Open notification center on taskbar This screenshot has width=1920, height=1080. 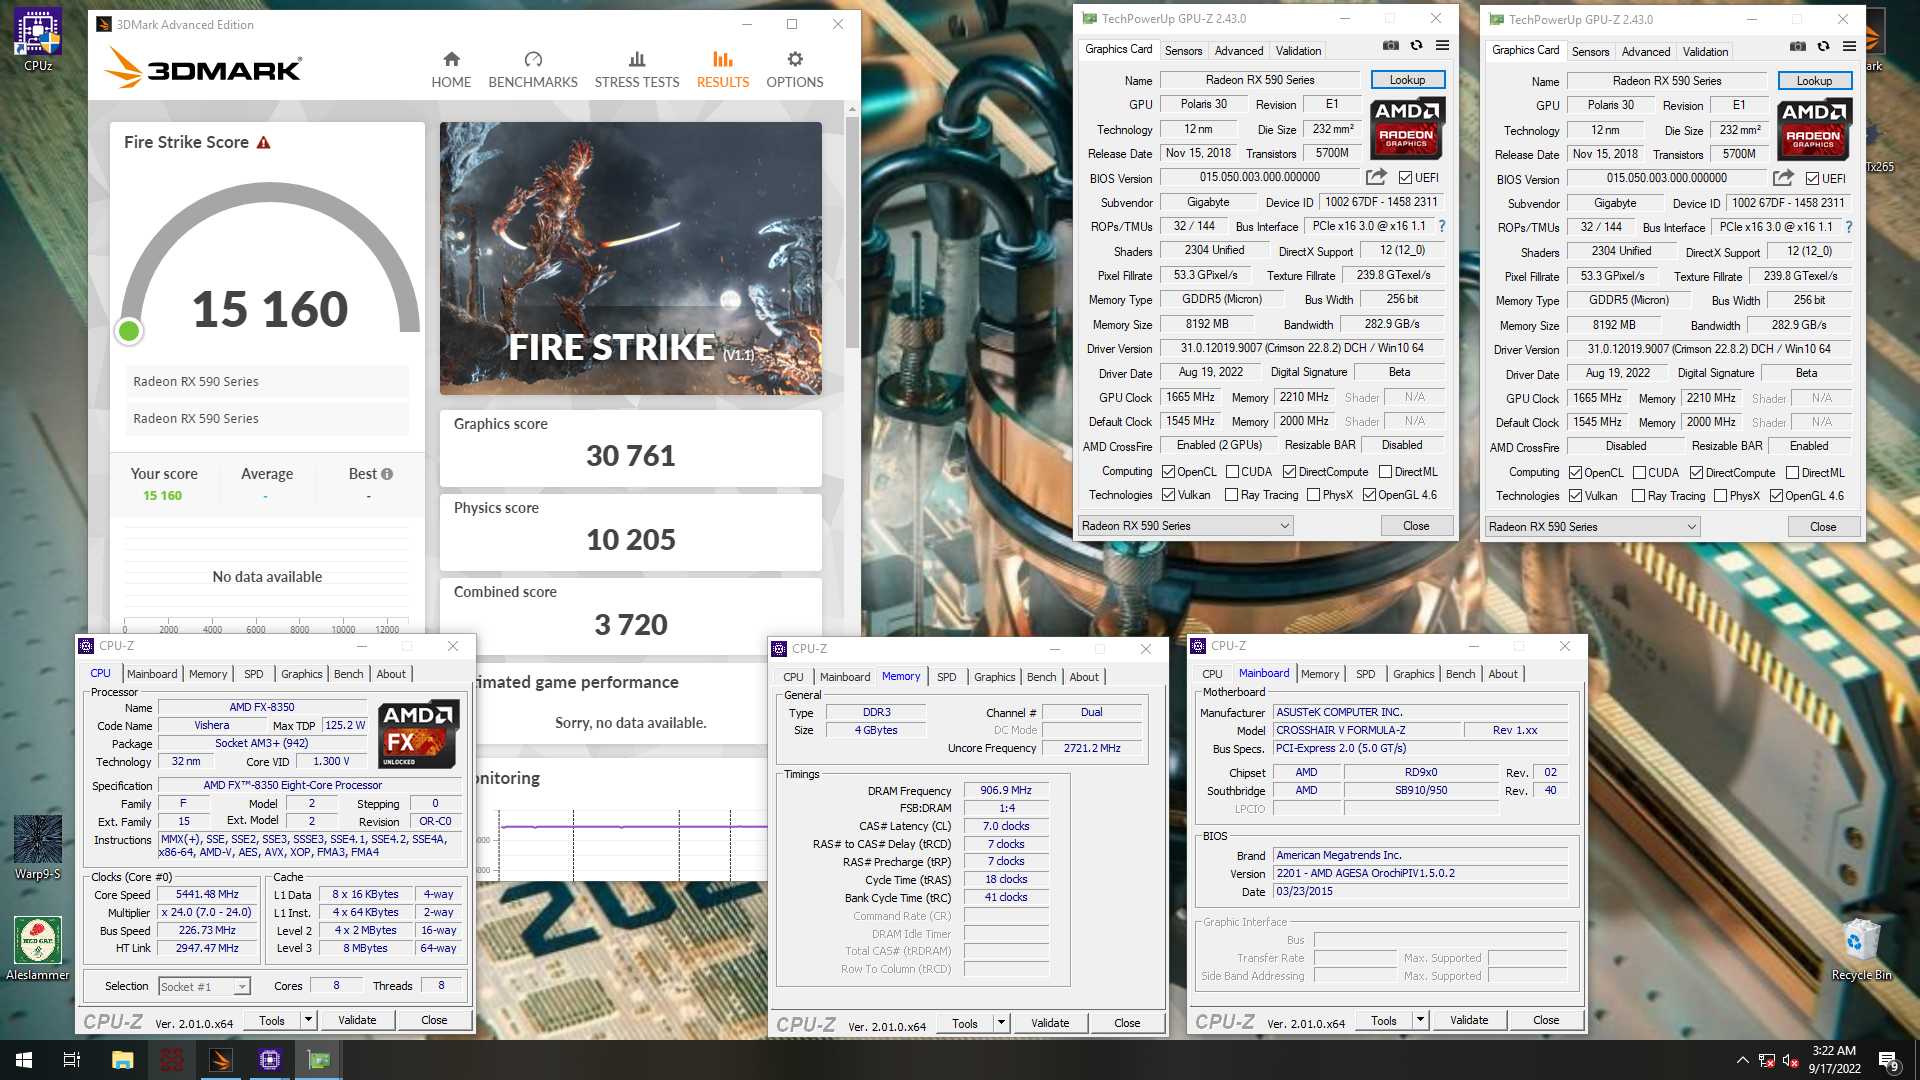click(x=1888, y=1061)
